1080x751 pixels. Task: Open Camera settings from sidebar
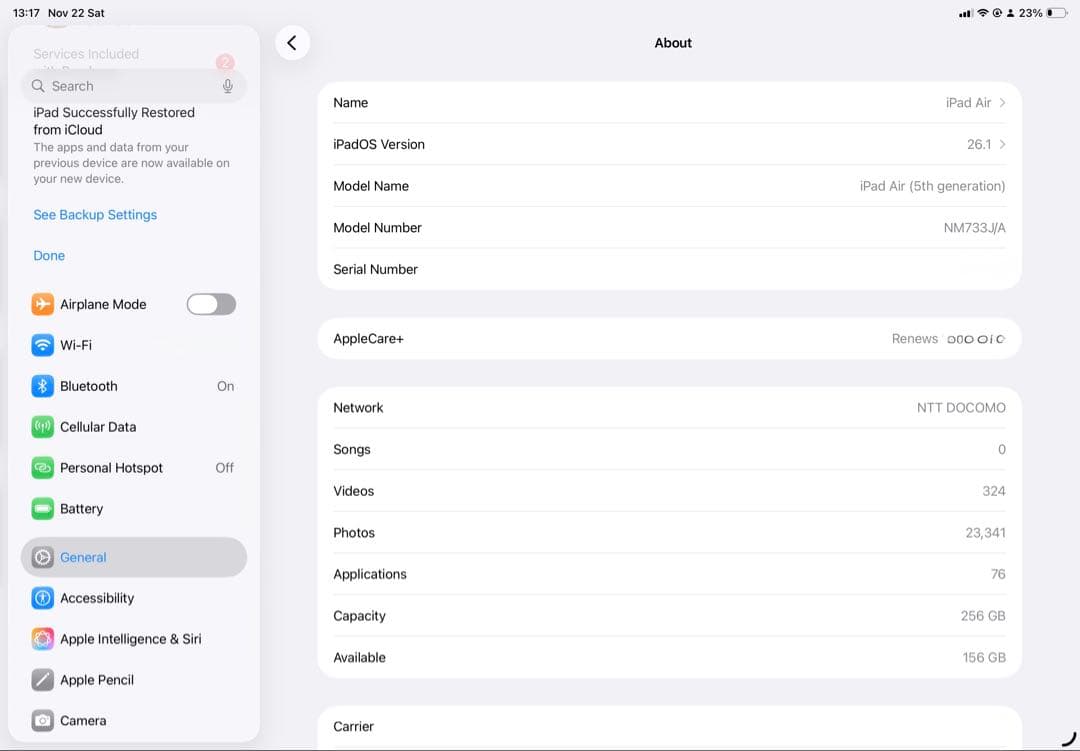(88, 720)
